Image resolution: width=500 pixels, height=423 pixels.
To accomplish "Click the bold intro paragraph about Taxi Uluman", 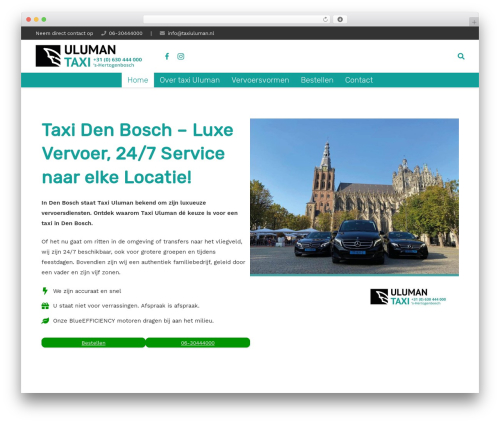I will click(140, 213).
